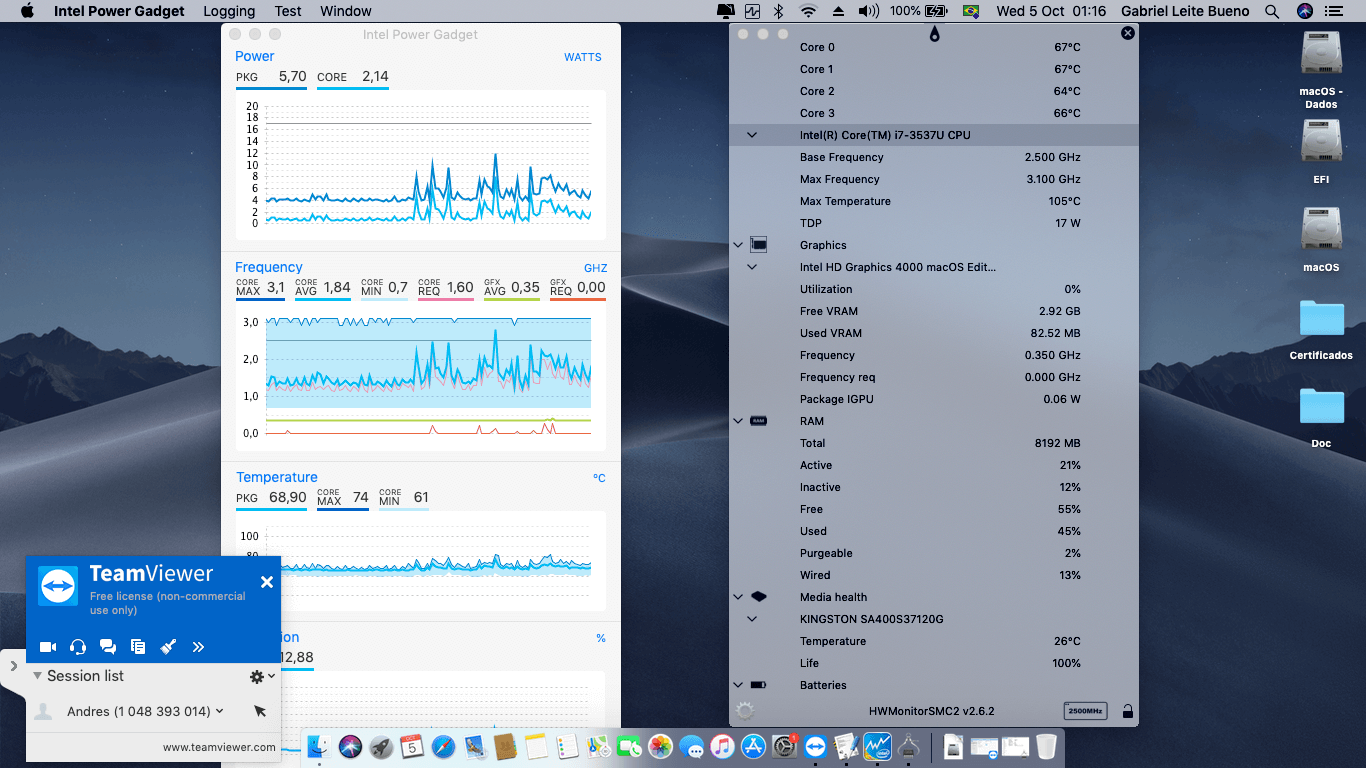The height and width of the screenshot is (768, 1366).
Task: Close the HWMonitor popover with X button
Action: click(x=1128, y=33)
